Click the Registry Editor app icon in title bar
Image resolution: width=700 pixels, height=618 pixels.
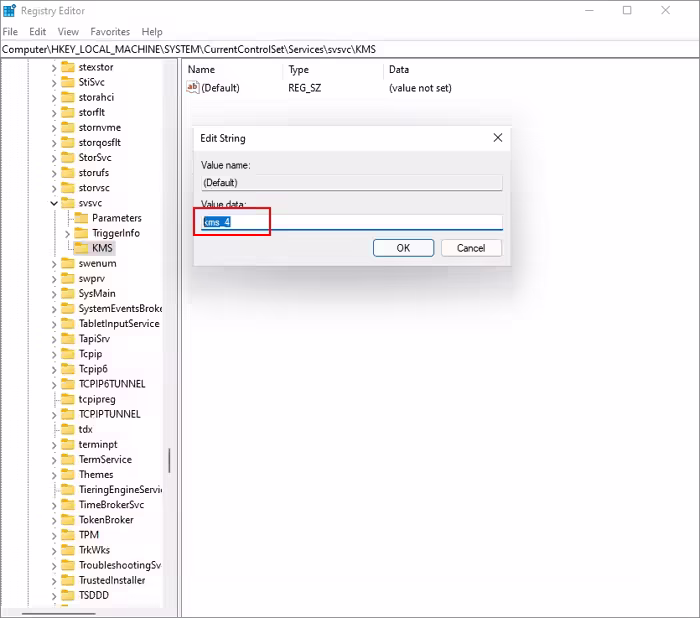pyautogui.click(x=9, y=10)
